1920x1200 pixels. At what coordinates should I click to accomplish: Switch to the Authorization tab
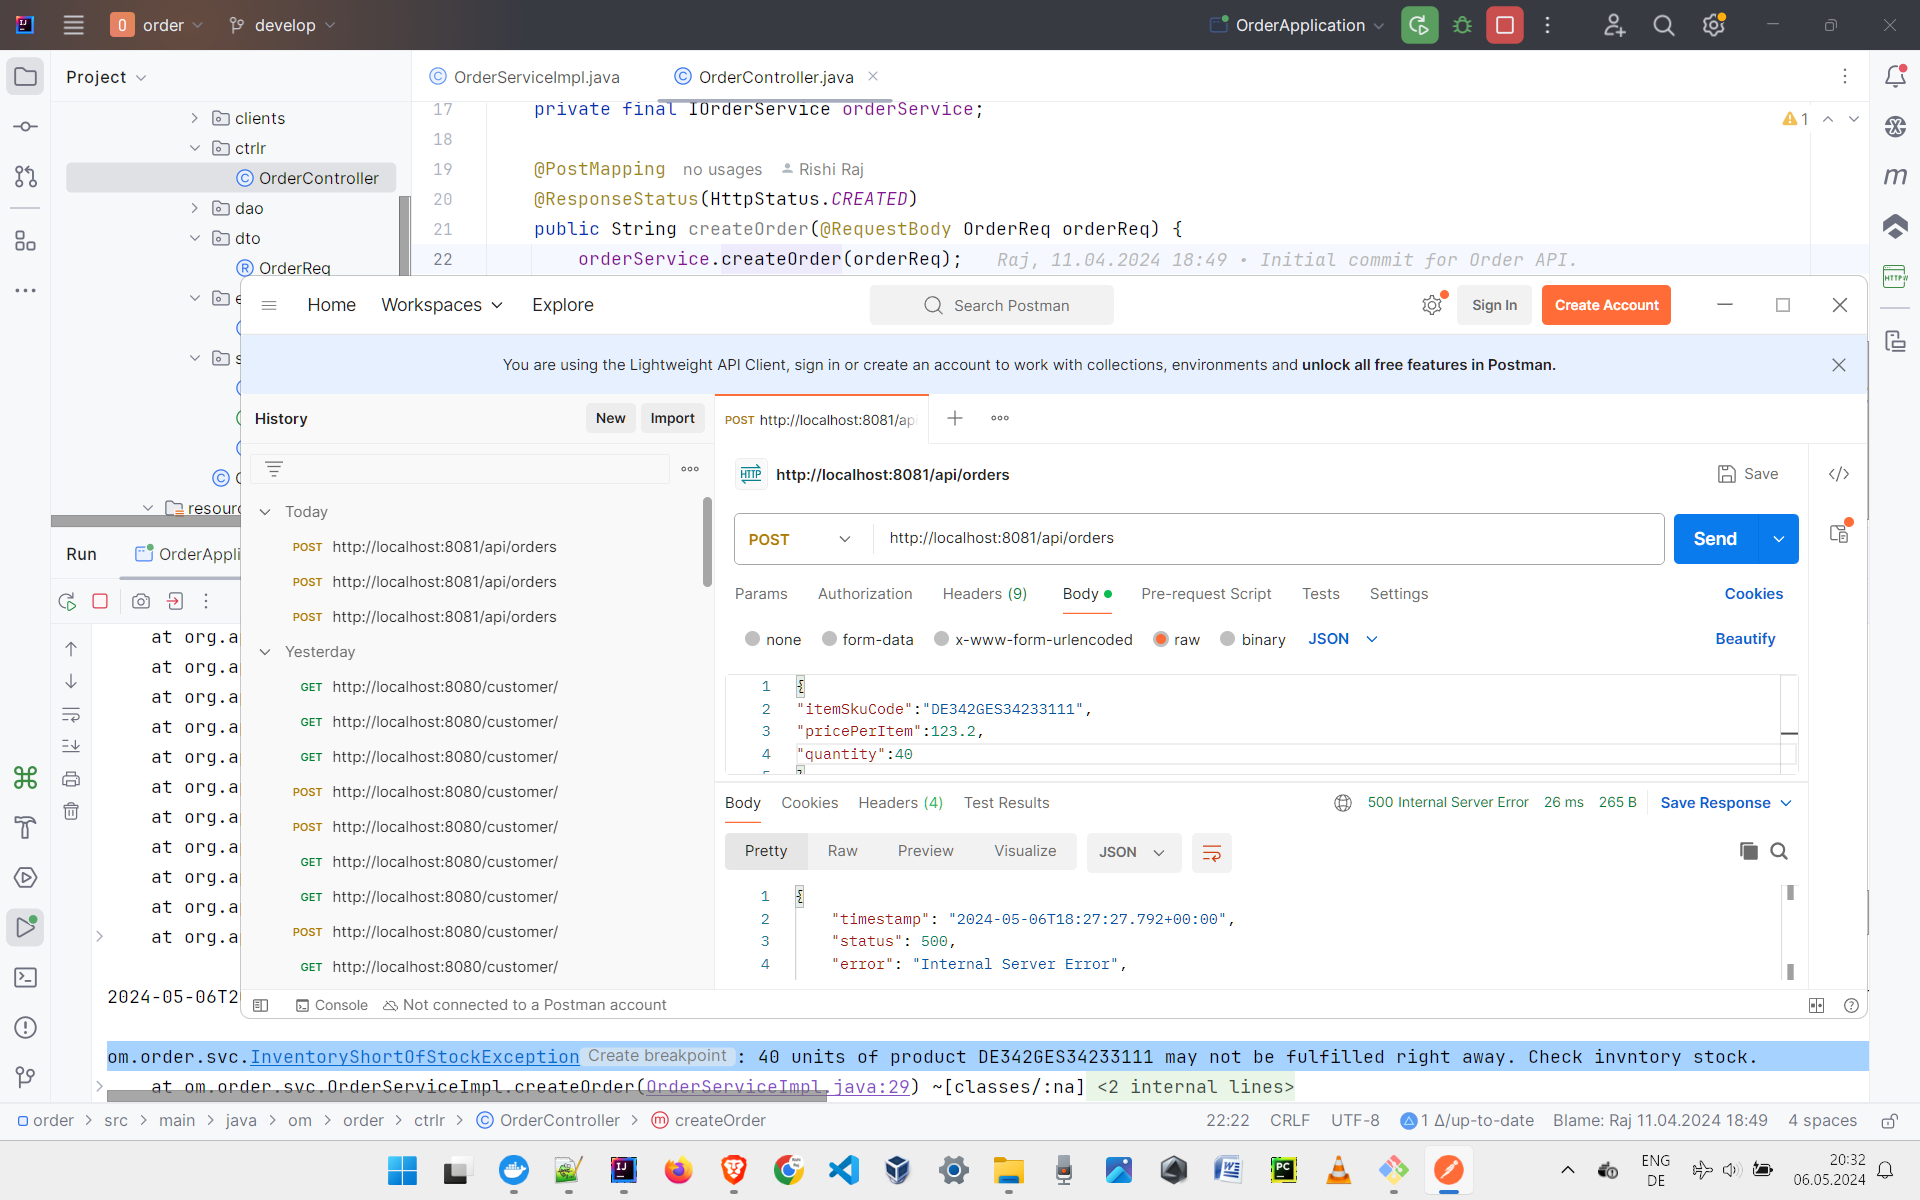coord(864,593)
